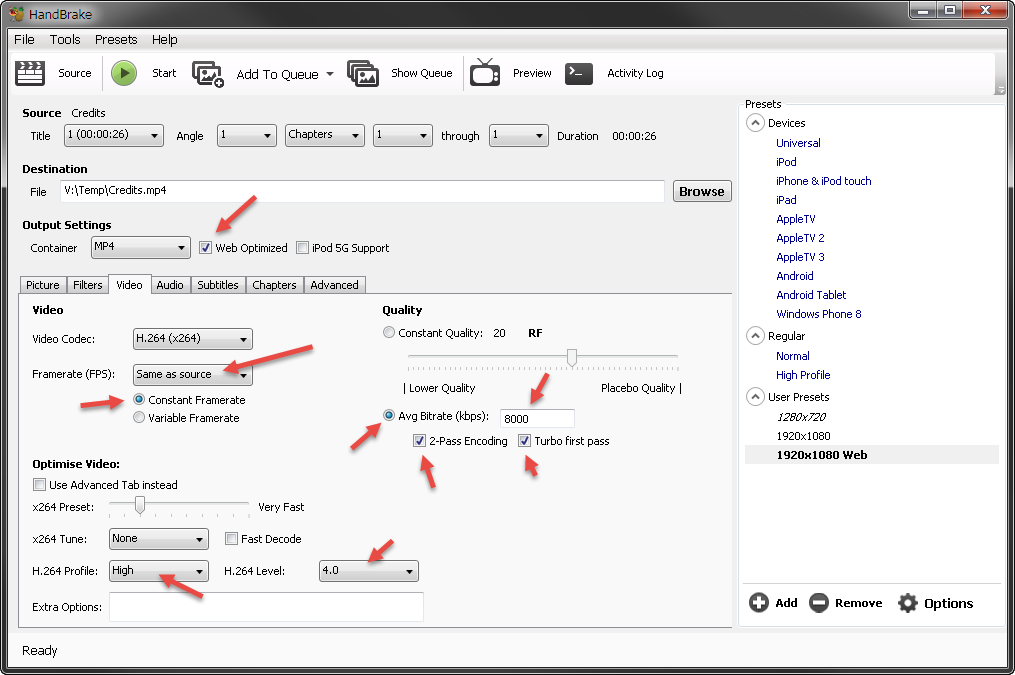The width and height of the screenshot is (1015, 675).
Task: Switch to the Picture tab
Action: tap(43, 285)
